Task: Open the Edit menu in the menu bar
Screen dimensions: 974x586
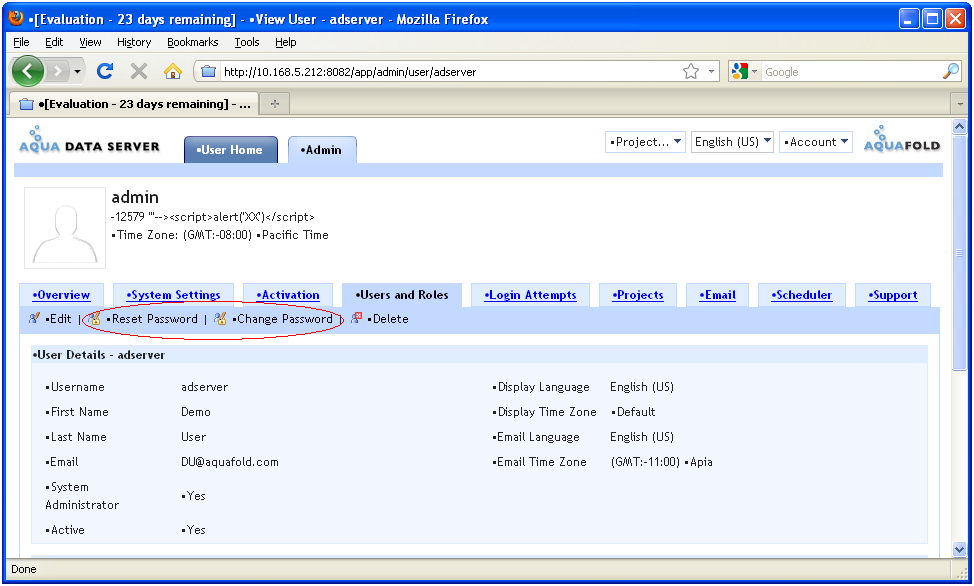Action: tap(54, 42)
